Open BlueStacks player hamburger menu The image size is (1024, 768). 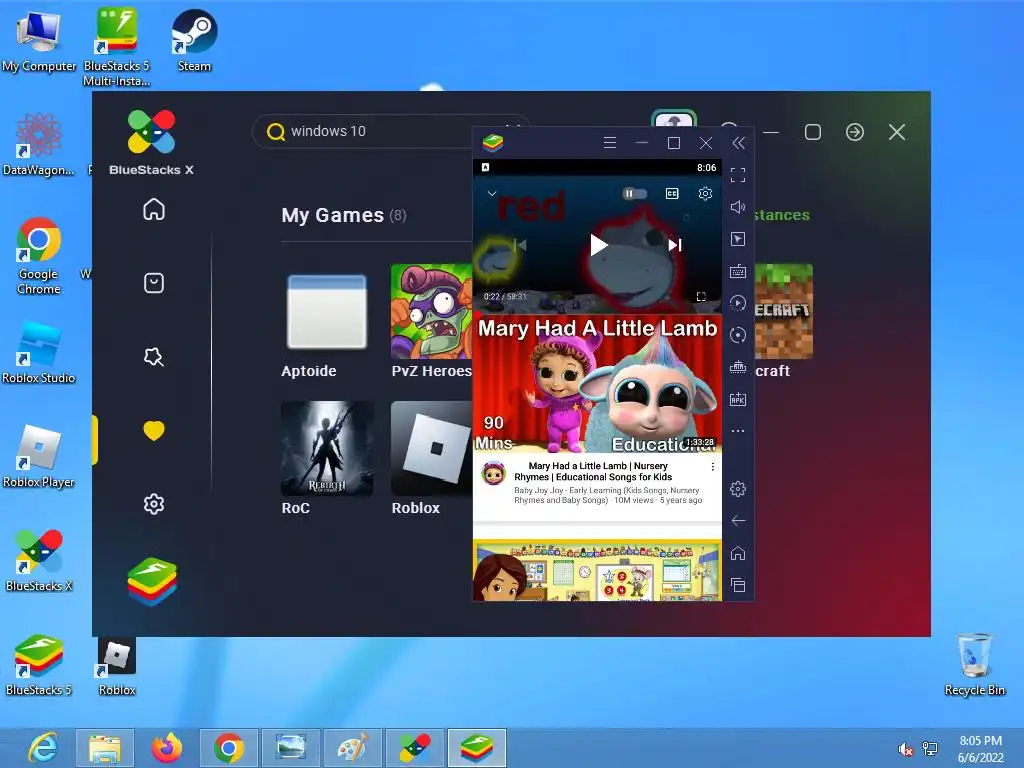(x=610, y=143)
